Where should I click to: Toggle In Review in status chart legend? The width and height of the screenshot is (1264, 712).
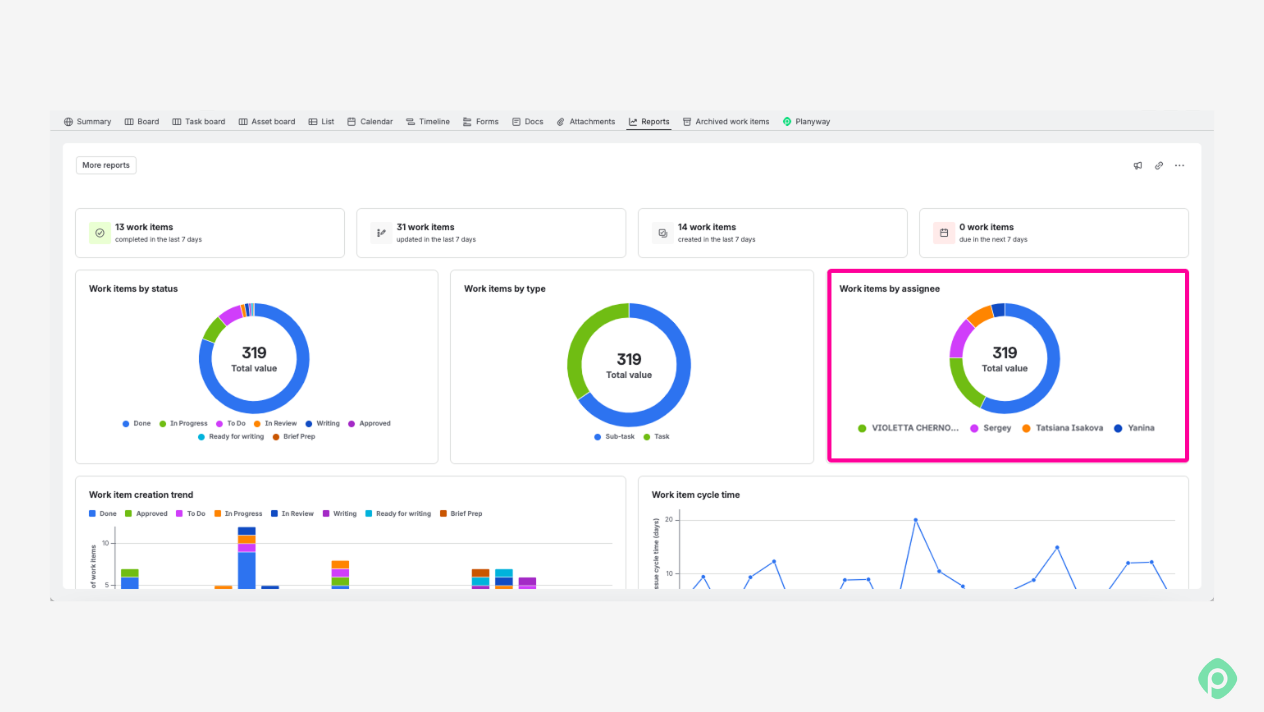point(275,424)
